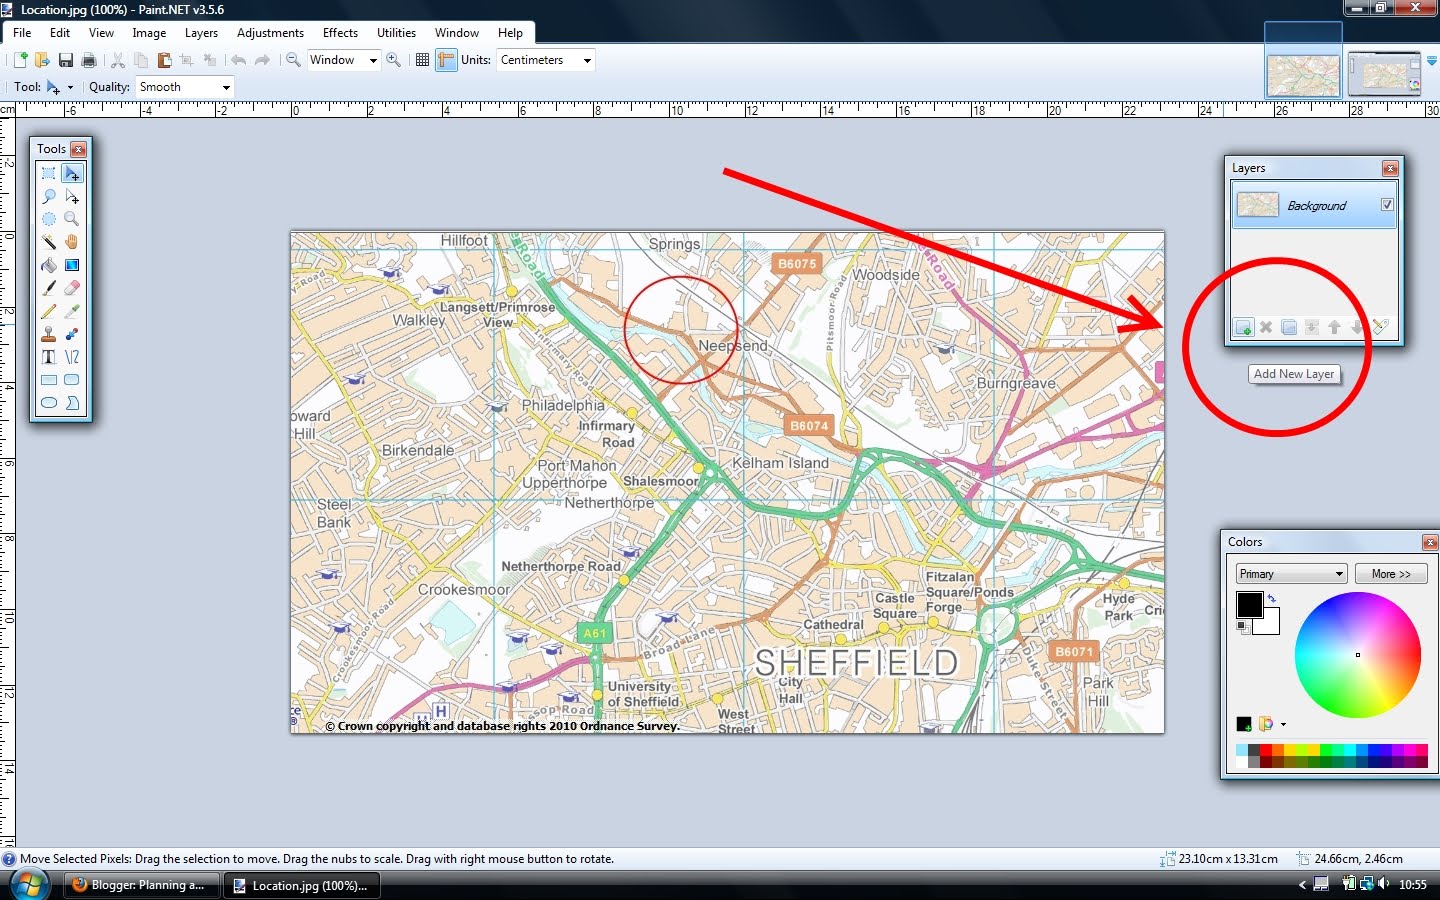Toggle the rulers button

[446, 60]
